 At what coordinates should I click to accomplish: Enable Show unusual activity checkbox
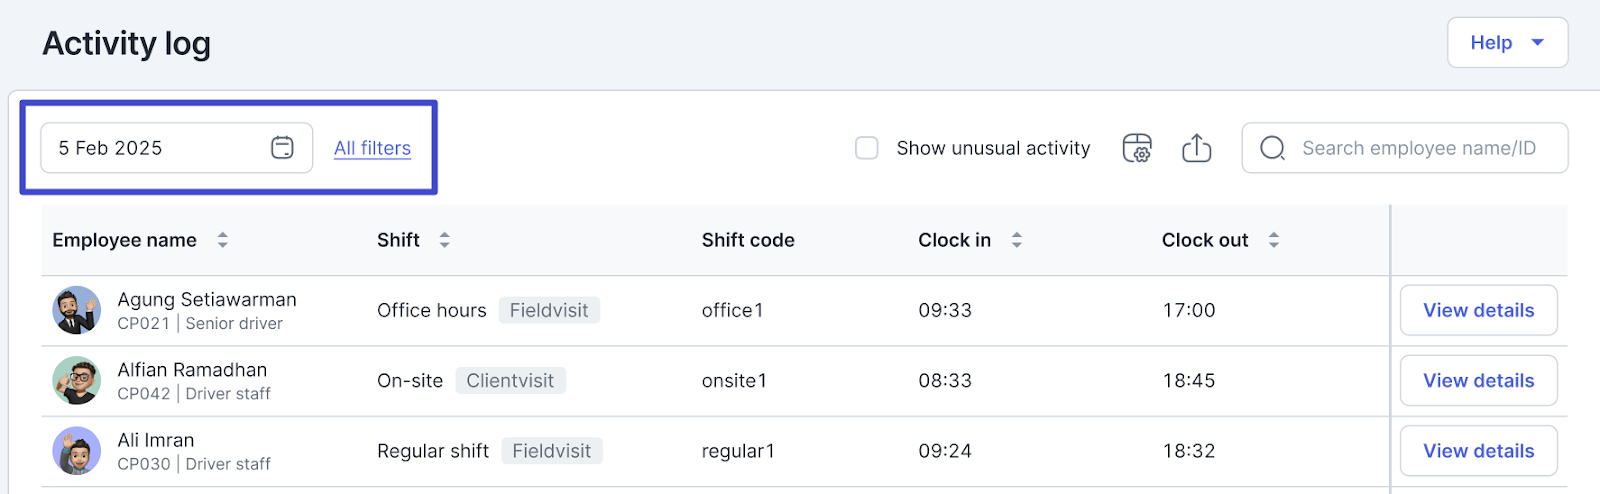tap(867, 148)
